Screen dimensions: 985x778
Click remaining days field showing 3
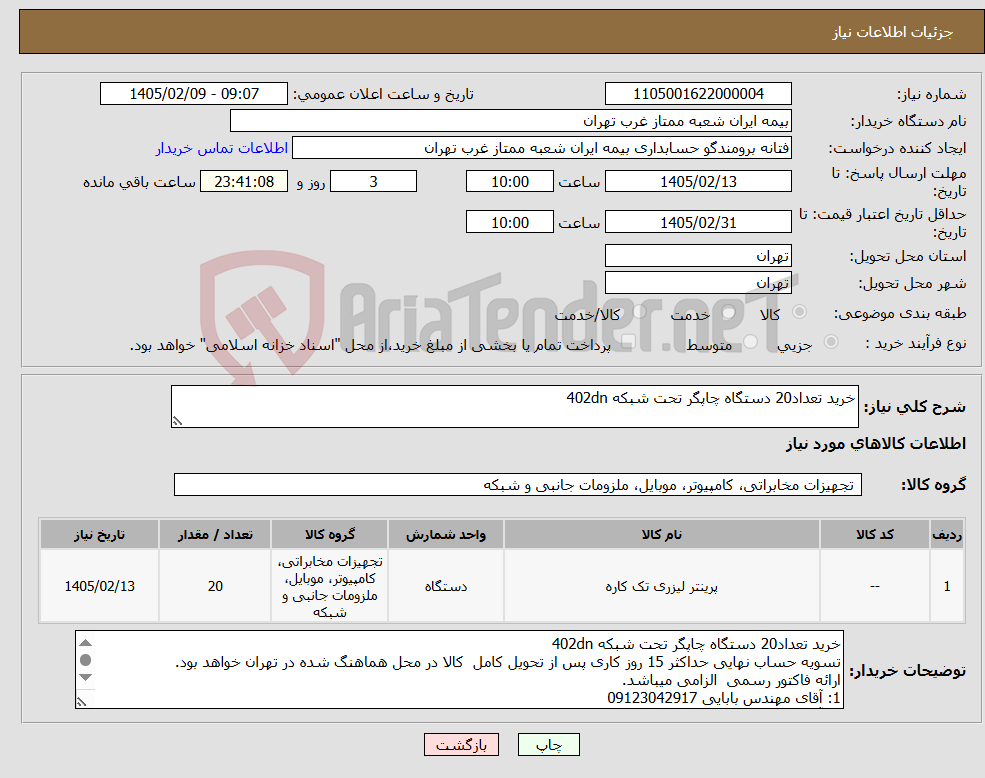(373, 182)
